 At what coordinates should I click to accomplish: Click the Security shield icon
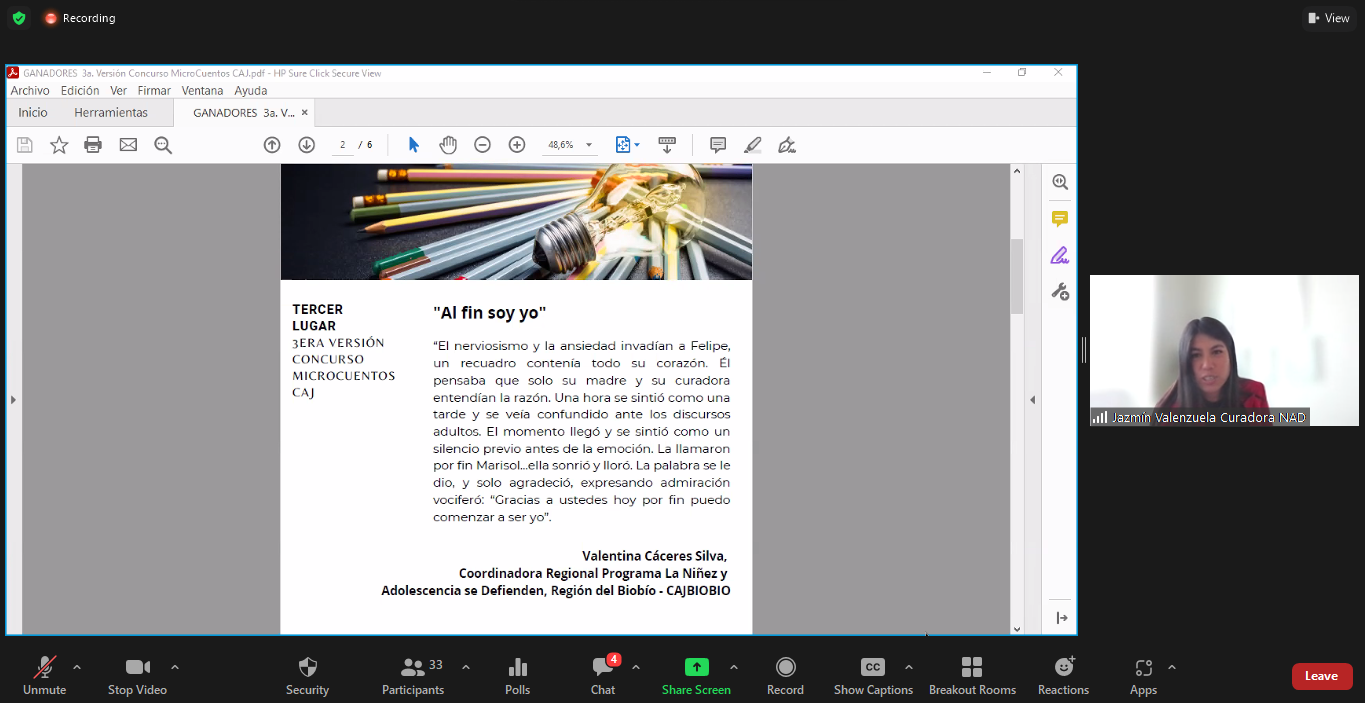[307, 675]
